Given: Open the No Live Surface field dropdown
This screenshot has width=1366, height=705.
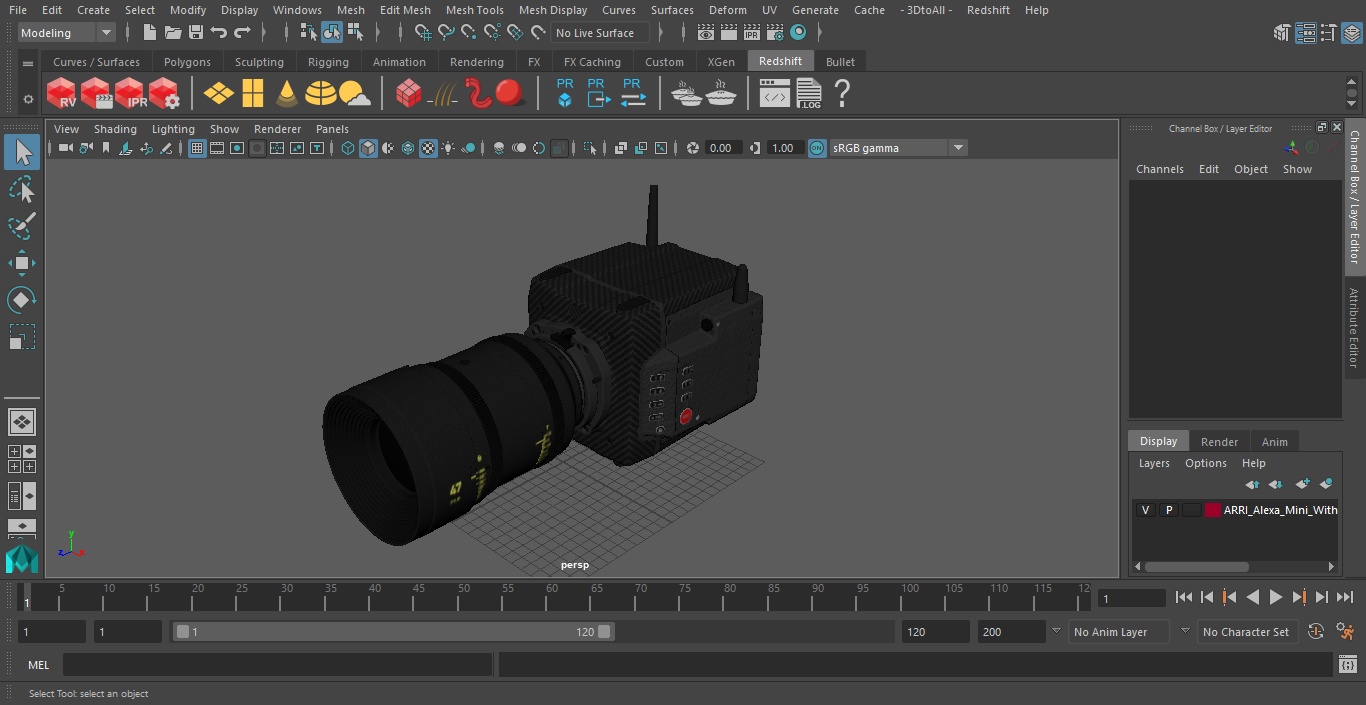Looking at the screenshot, I should tap(602, 33).
